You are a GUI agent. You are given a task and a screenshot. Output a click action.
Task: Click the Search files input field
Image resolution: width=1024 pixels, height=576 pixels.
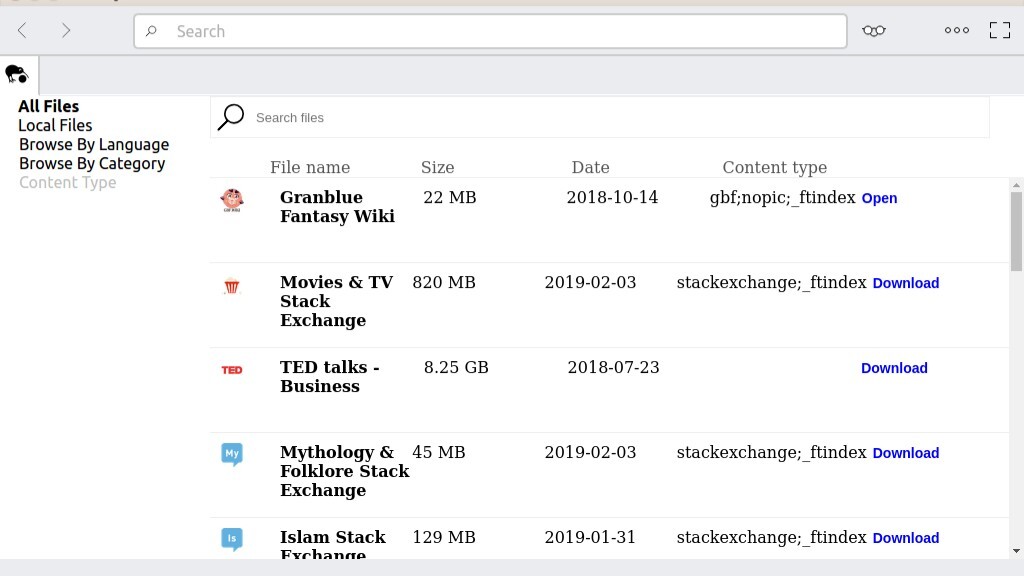(x=600, y=118)
